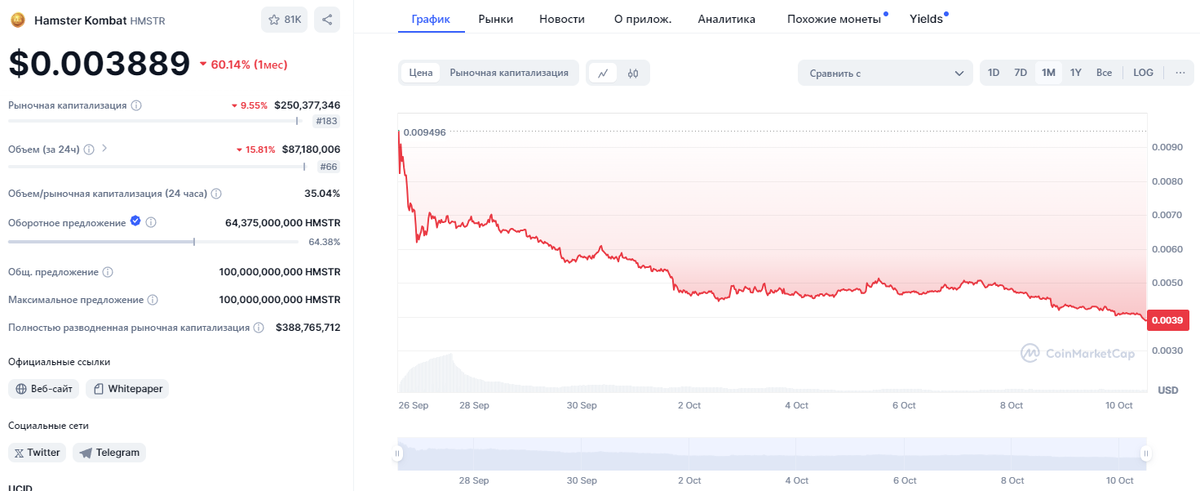This screenshot has height=491, width=1200.
Task: Click market cap rank #183 badge
Action: click(326, 121)
